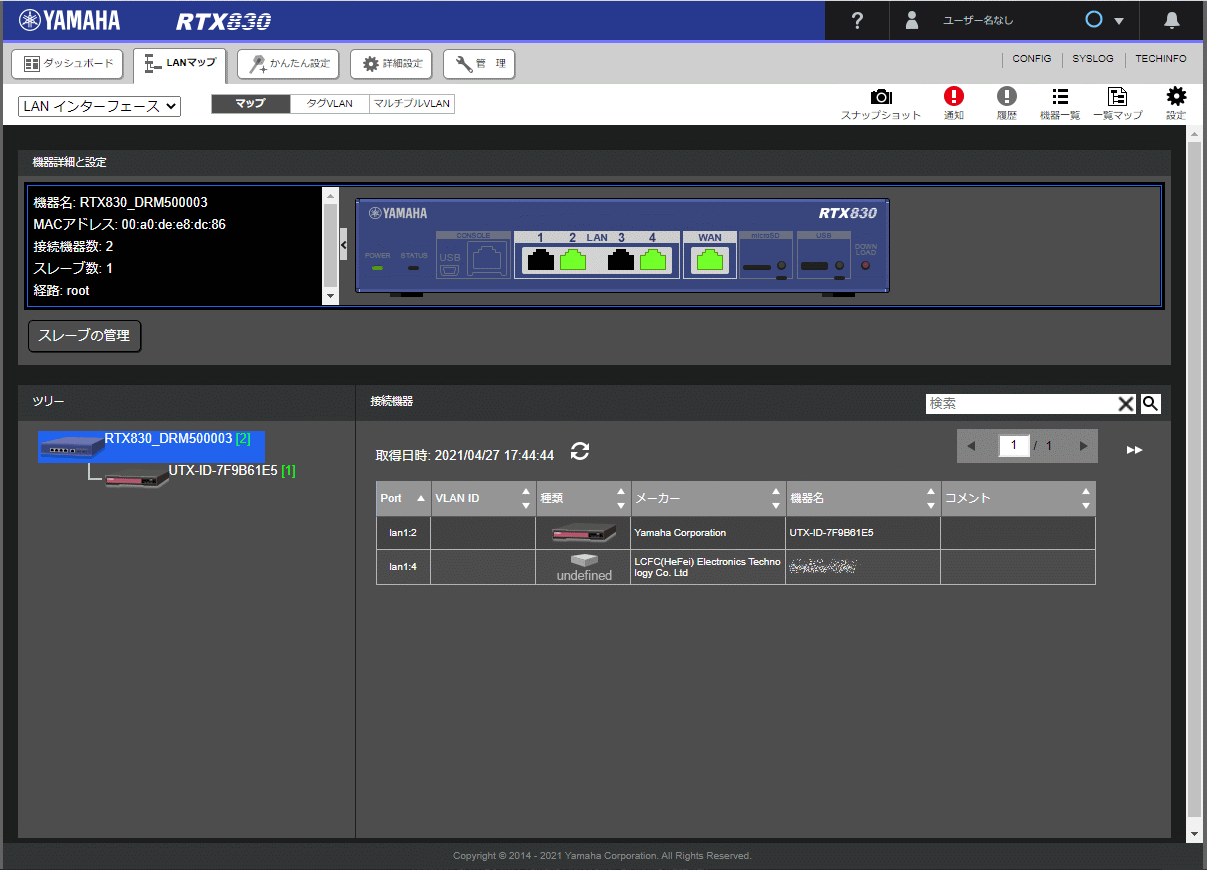Collapse the device details side panel arrow

point(344,243)
